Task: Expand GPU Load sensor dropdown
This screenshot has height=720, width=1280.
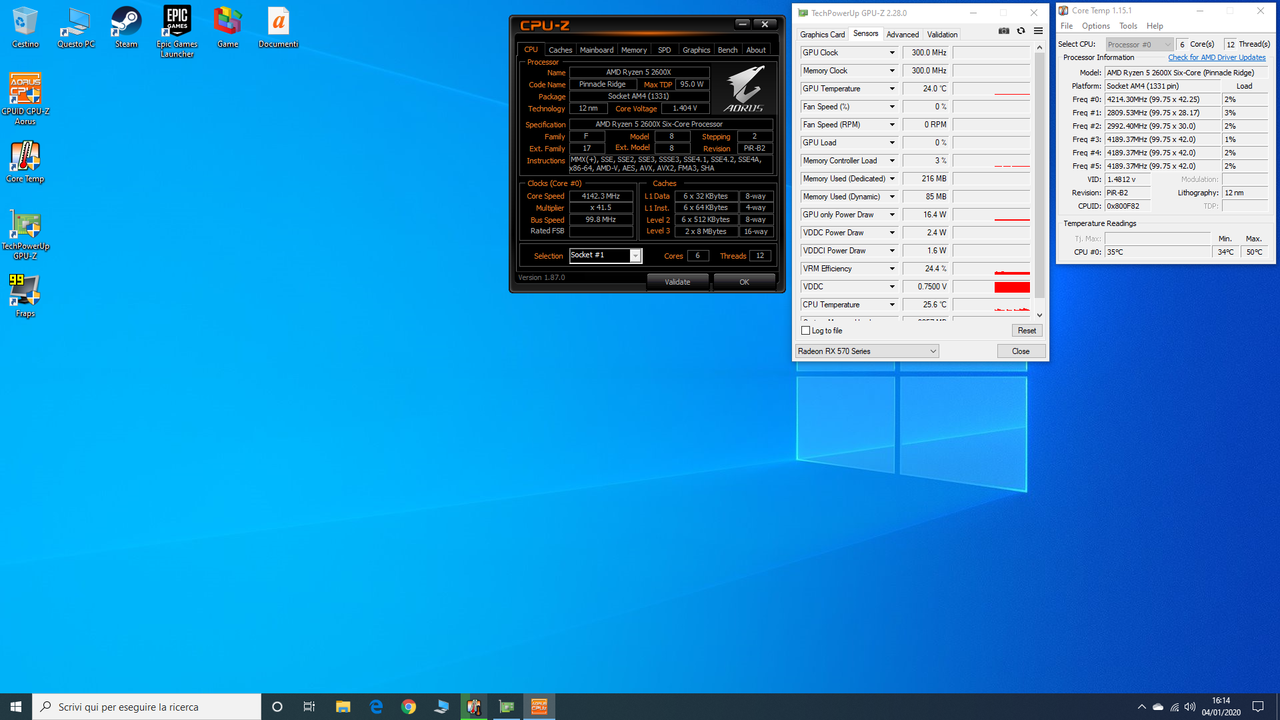Action: tap(892, 143)
